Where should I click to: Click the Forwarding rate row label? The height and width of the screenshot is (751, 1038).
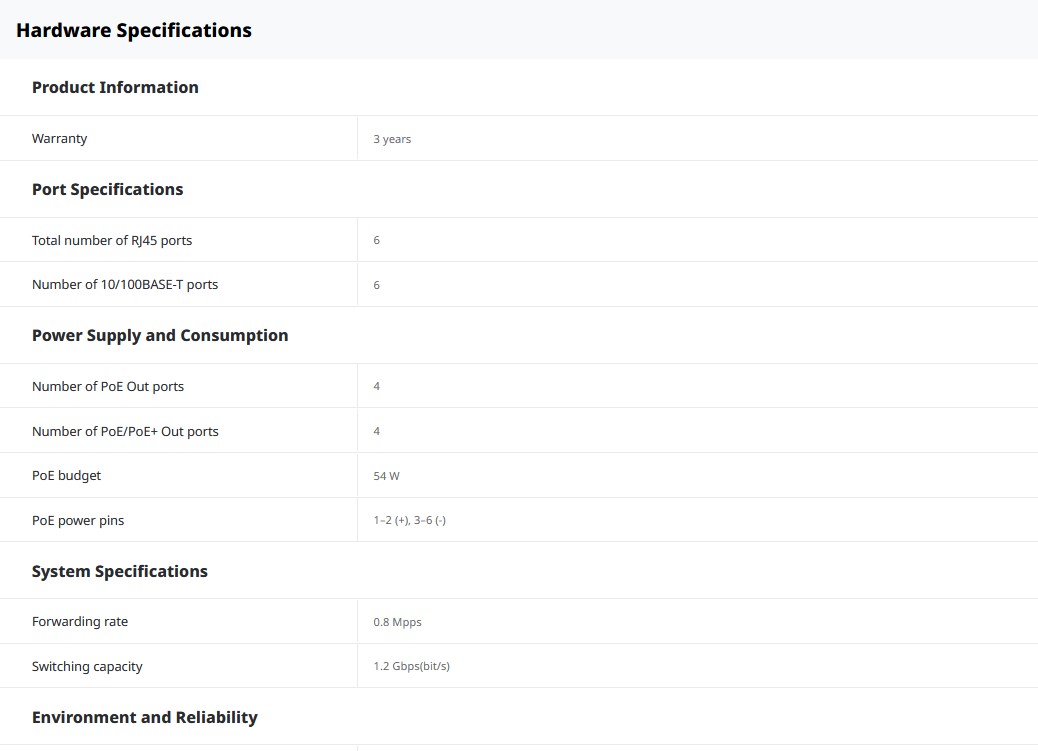80,622
